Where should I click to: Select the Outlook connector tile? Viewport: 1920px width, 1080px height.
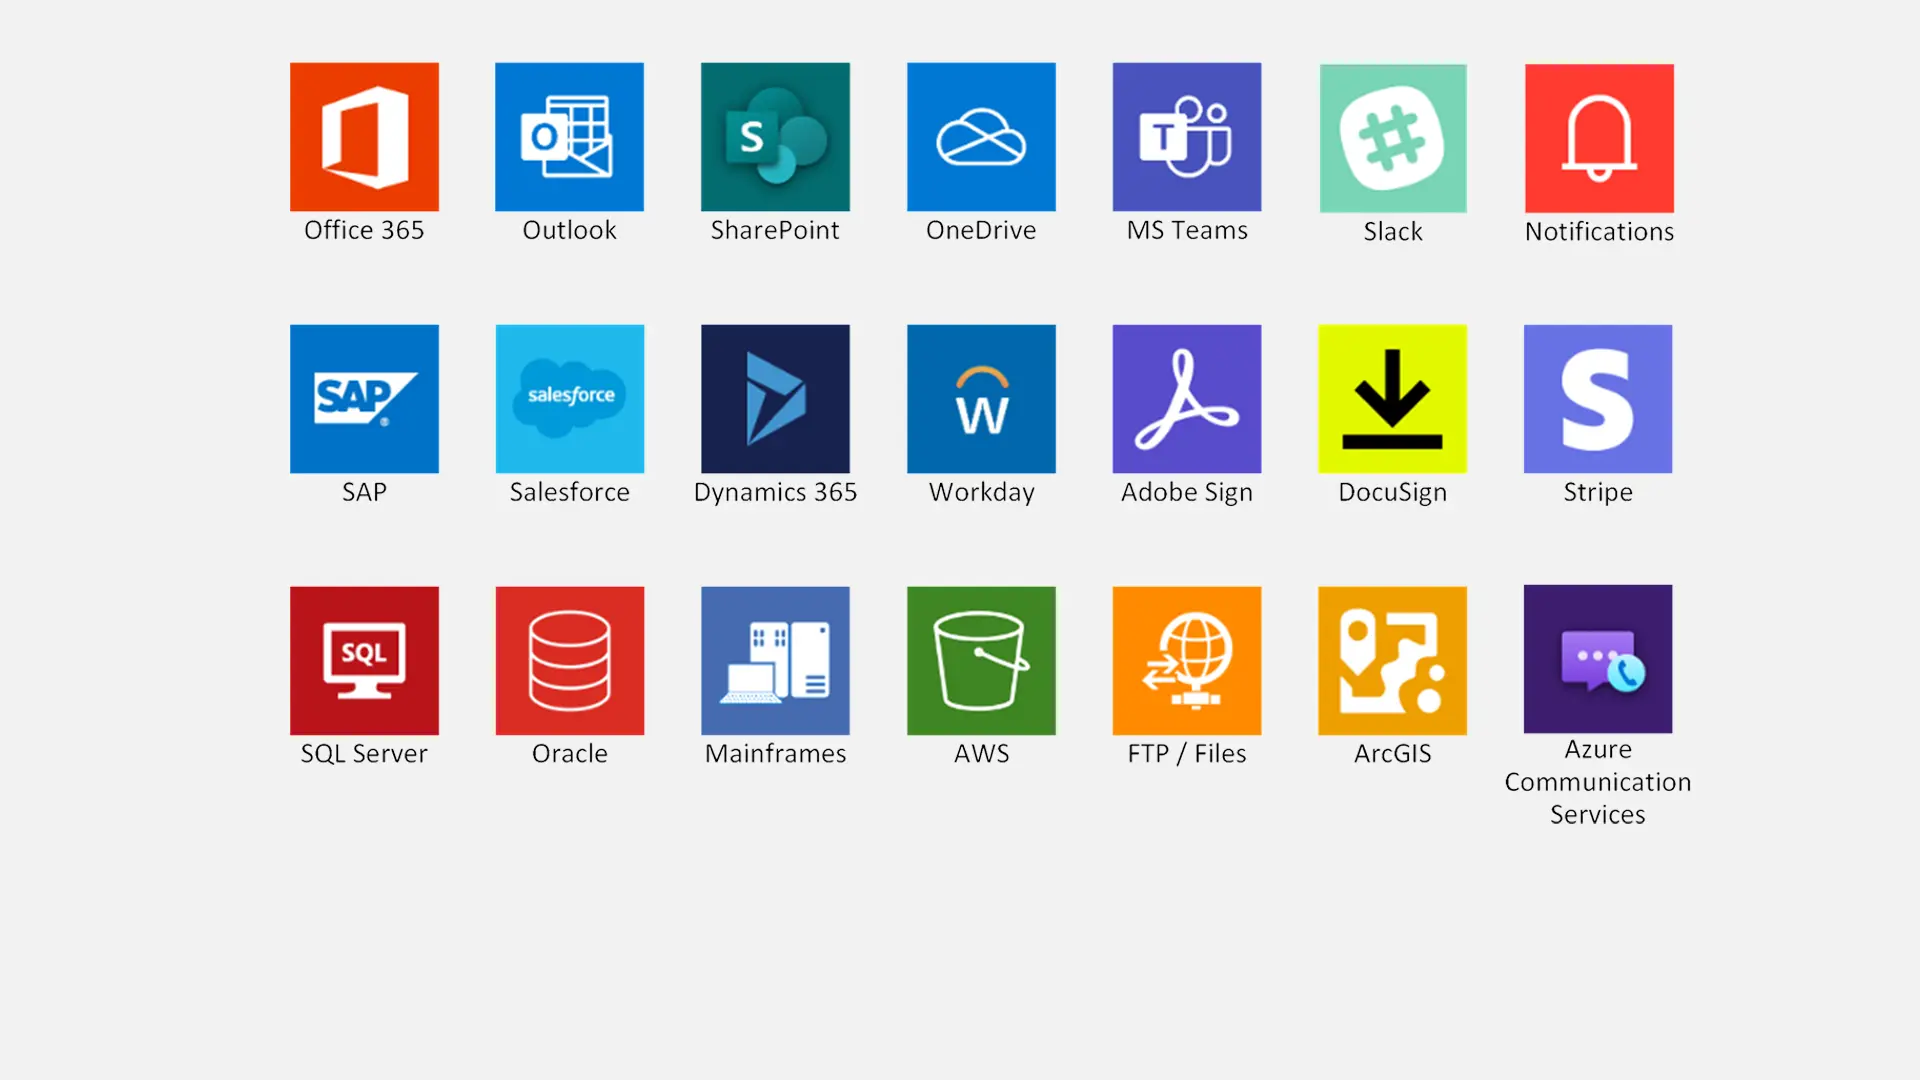pos(569,137)
